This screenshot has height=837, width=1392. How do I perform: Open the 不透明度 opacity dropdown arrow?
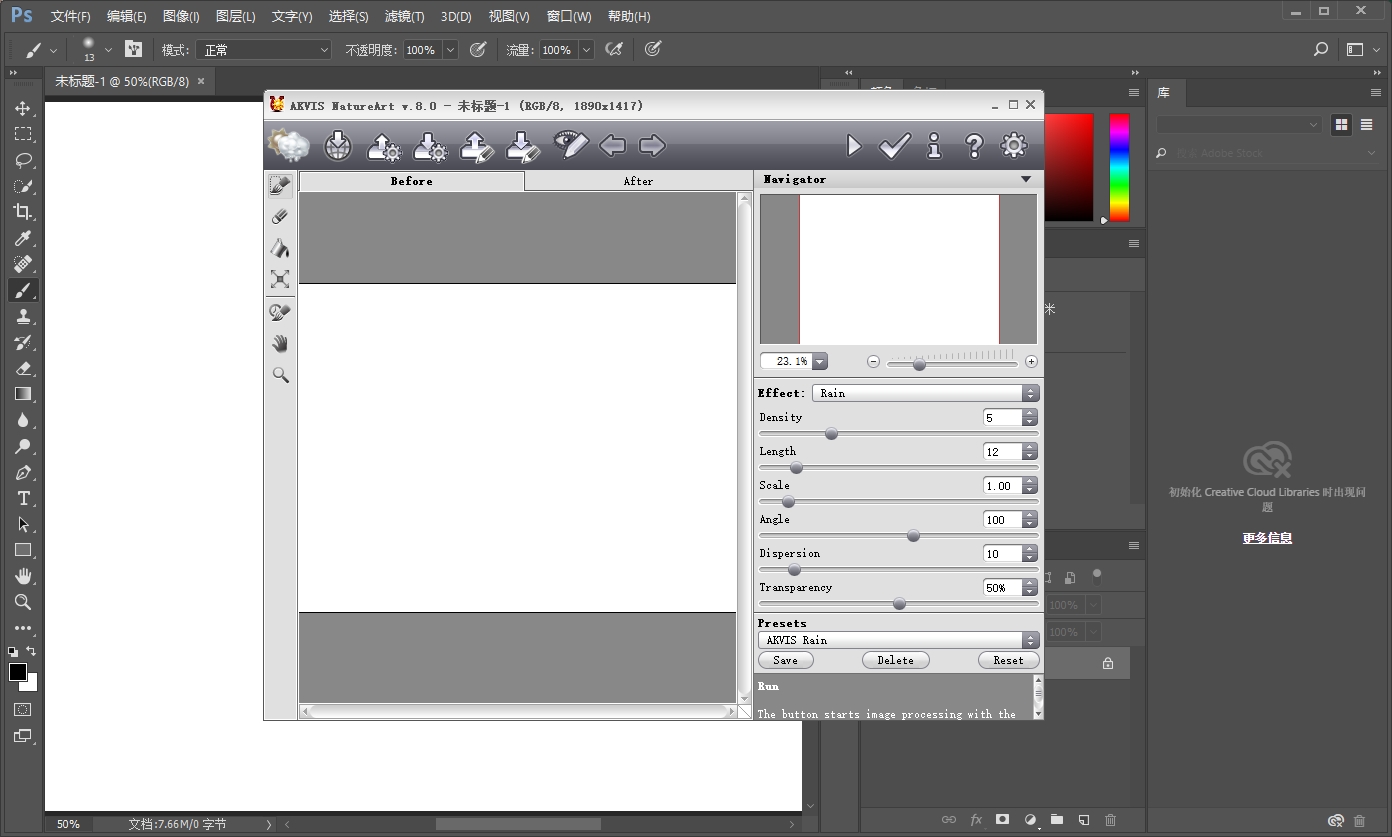tap(450, 50)
